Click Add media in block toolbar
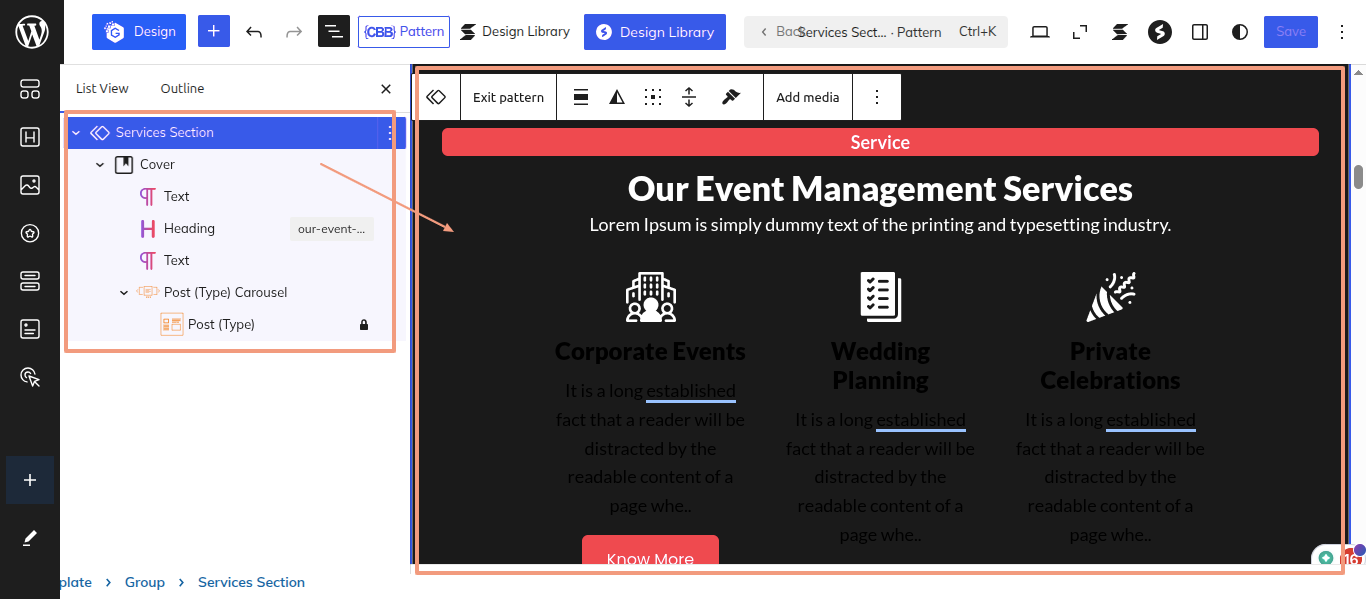The width and height of the screenshot is (1366, 599). (x=807, y=97)
